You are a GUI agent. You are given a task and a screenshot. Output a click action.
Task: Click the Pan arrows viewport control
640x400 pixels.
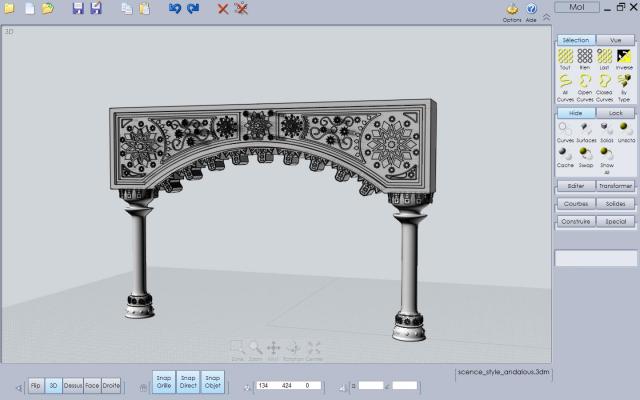(x=273, y=351)
